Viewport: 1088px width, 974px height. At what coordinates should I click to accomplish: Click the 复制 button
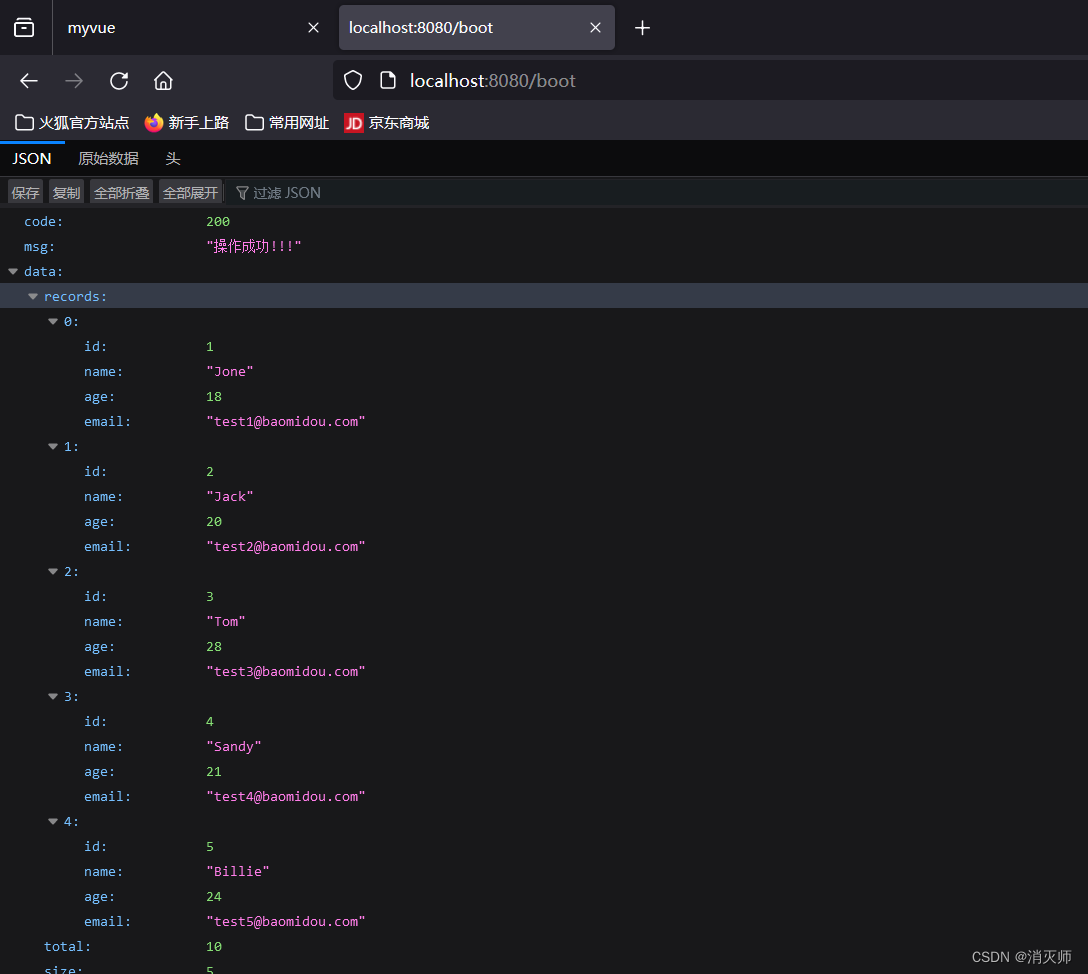click(x=66, y=192)
